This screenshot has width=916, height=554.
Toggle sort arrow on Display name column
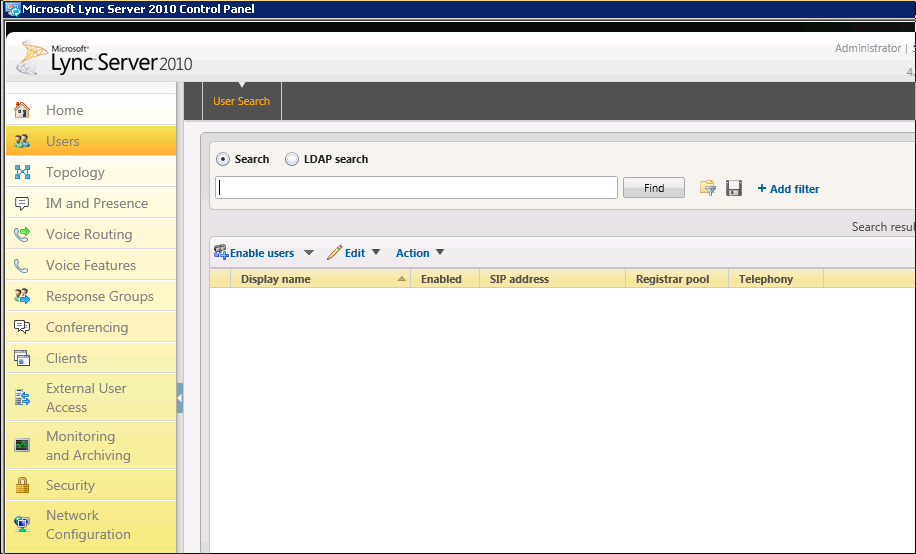tap(401, 279)
